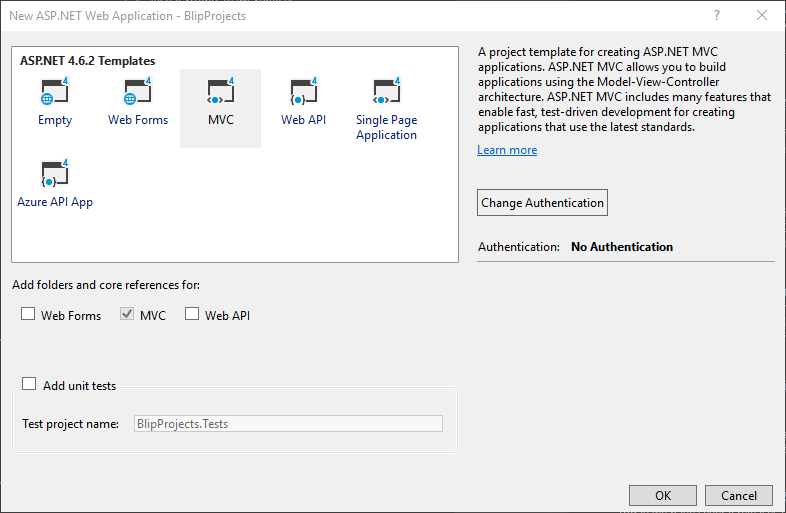
Task: Click the help question mark icon
Action: pos(717,16)
